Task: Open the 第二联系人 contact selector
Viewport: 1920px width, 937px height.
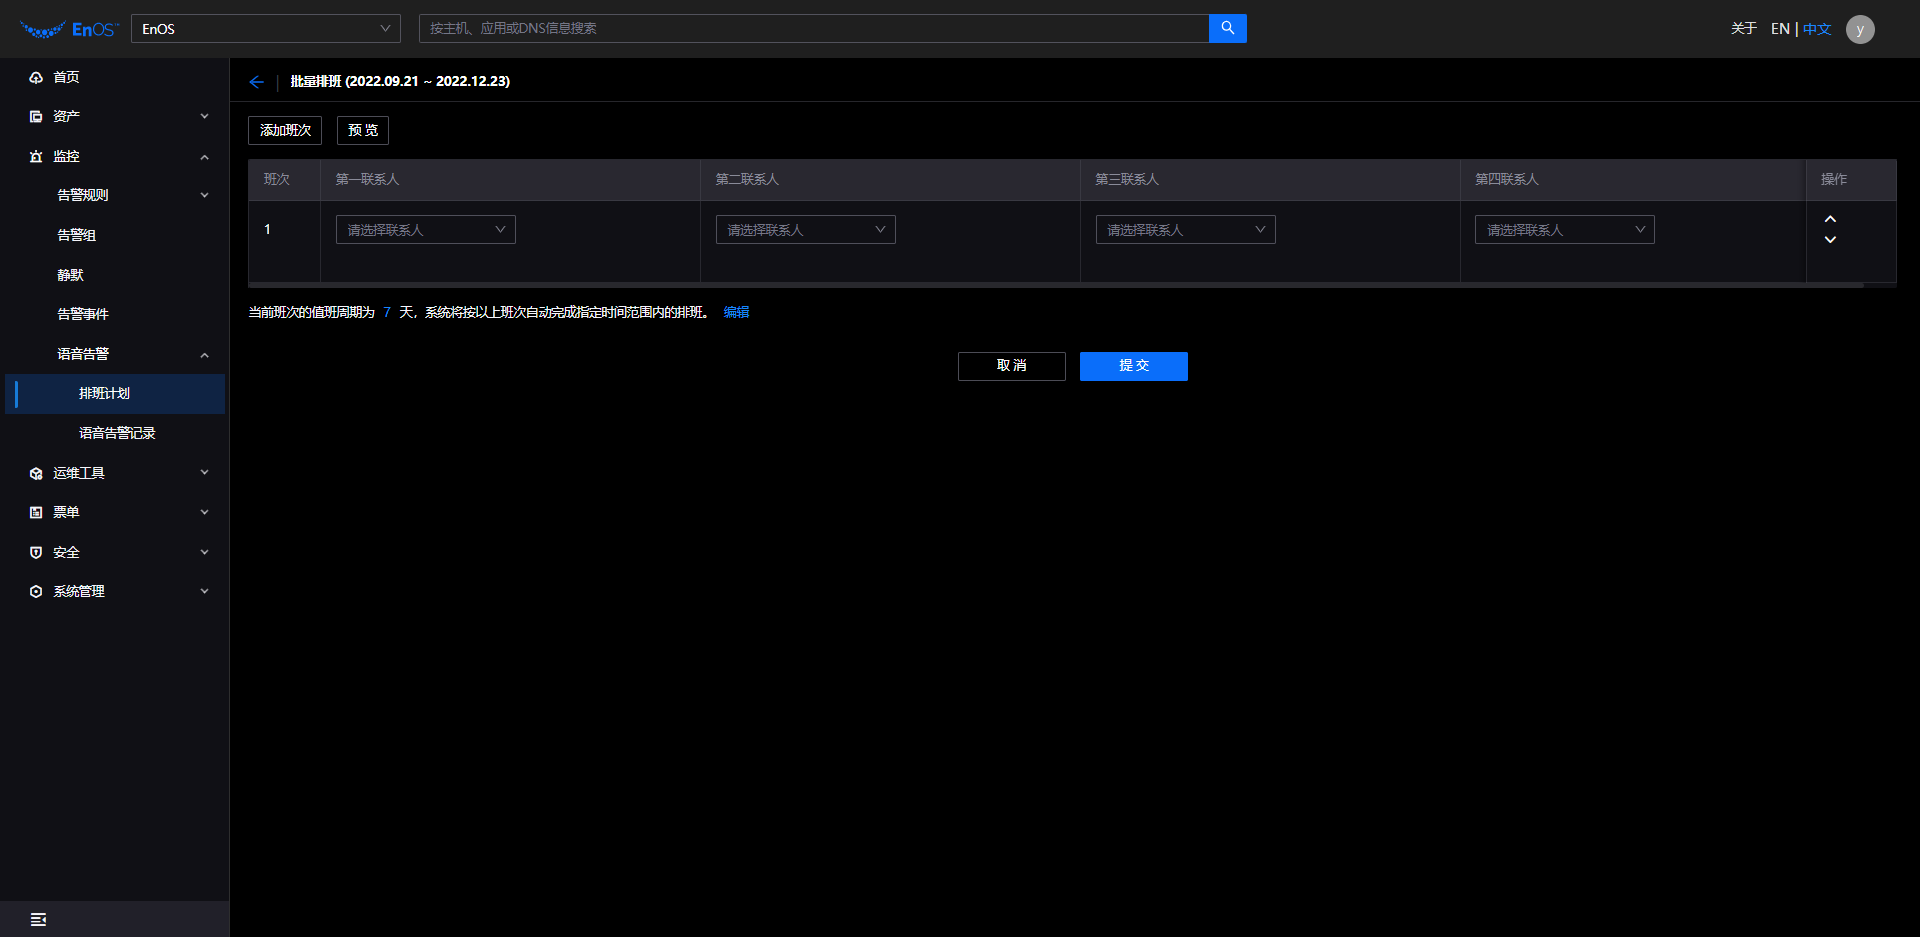Action: (806, 230)
